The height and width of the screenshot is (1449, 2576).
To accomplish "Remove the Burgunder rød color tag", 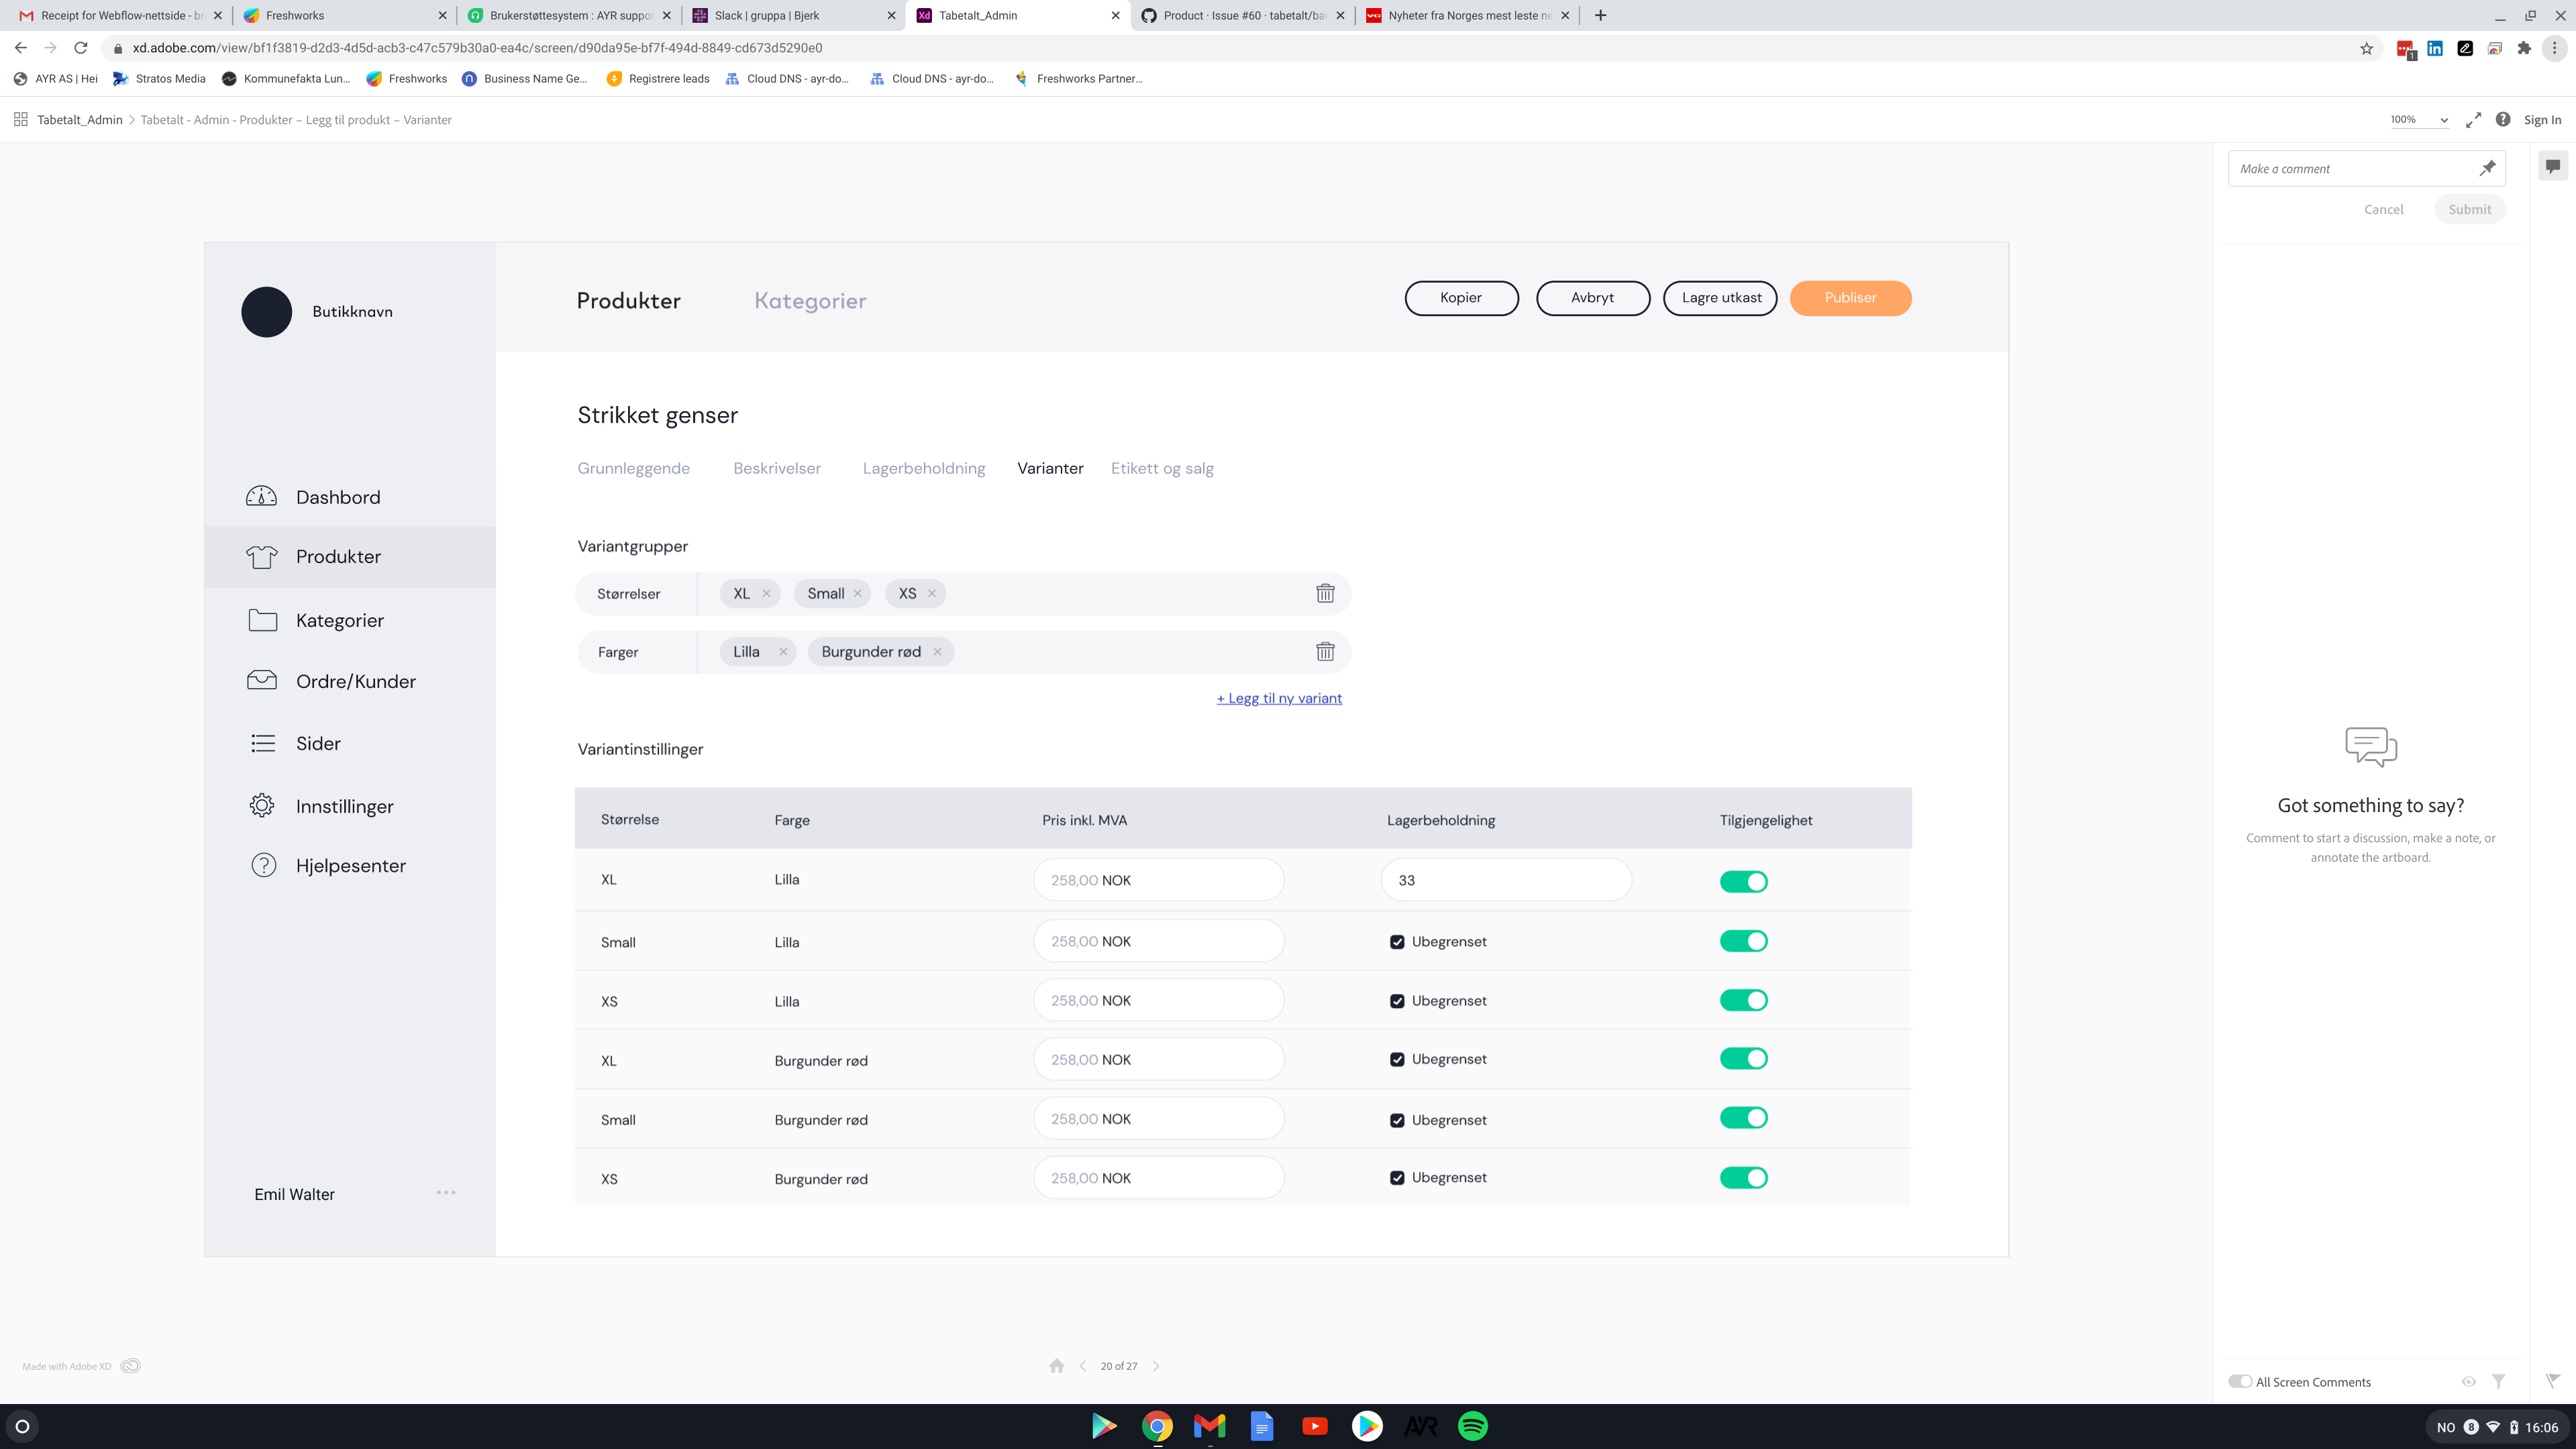I will pos(937,651).
